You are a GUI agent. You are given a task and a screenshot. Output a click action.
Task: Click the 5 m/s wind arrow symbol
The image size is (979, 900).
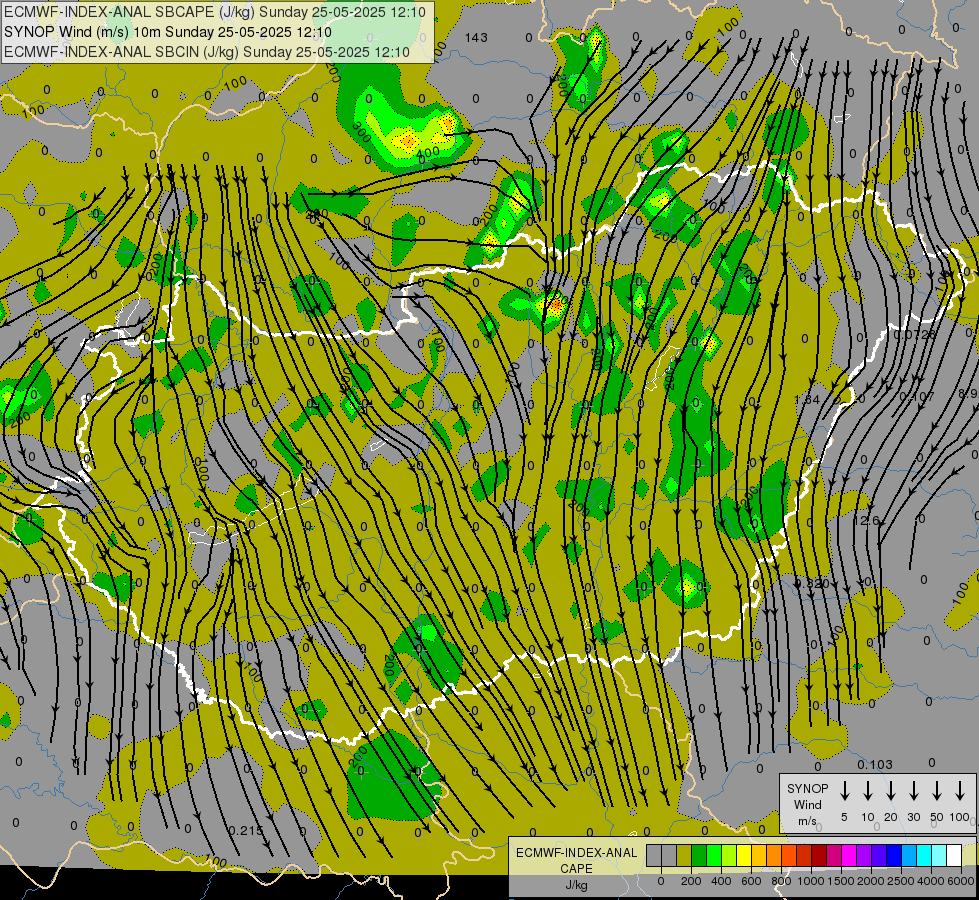844,791
